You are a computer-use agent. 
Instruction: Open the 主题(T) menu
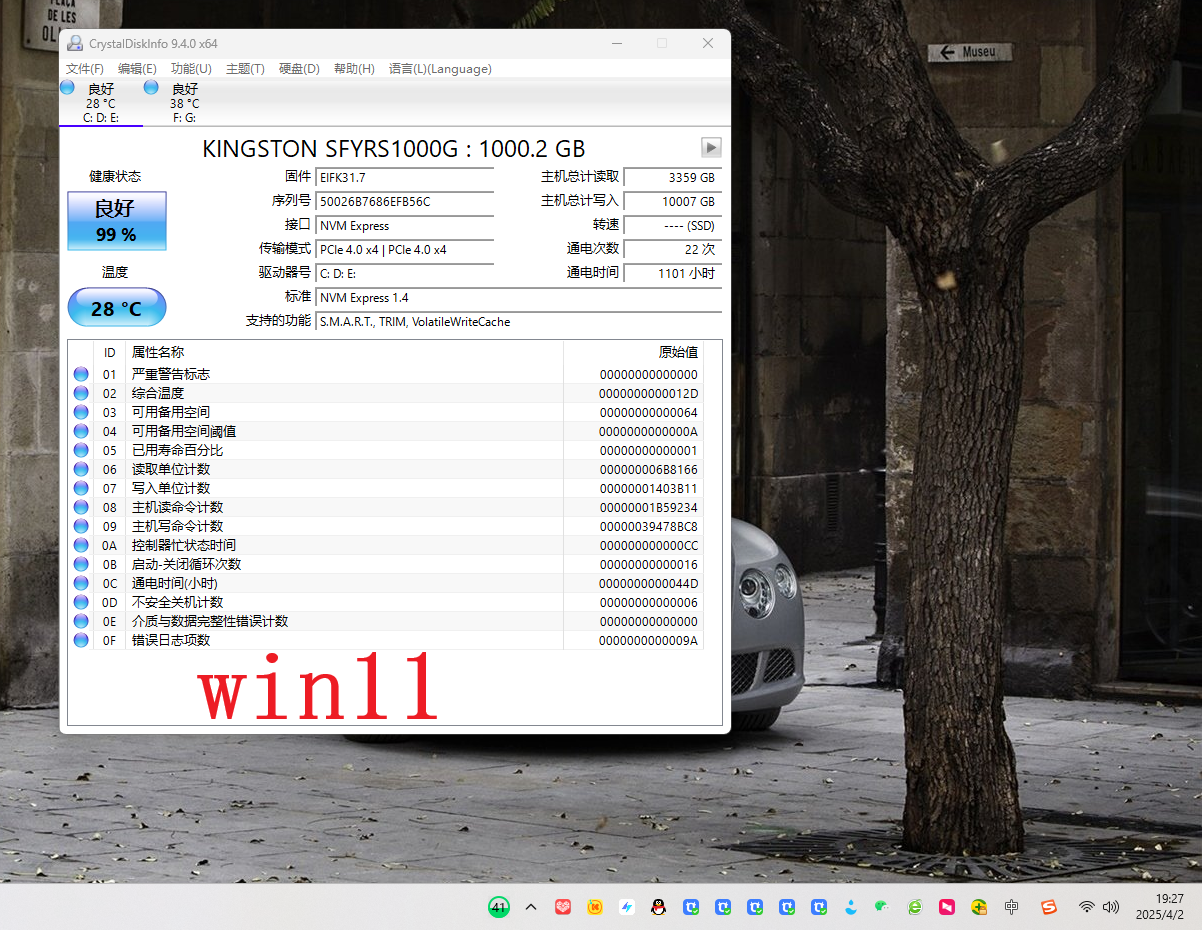click(x=245, y=69)
